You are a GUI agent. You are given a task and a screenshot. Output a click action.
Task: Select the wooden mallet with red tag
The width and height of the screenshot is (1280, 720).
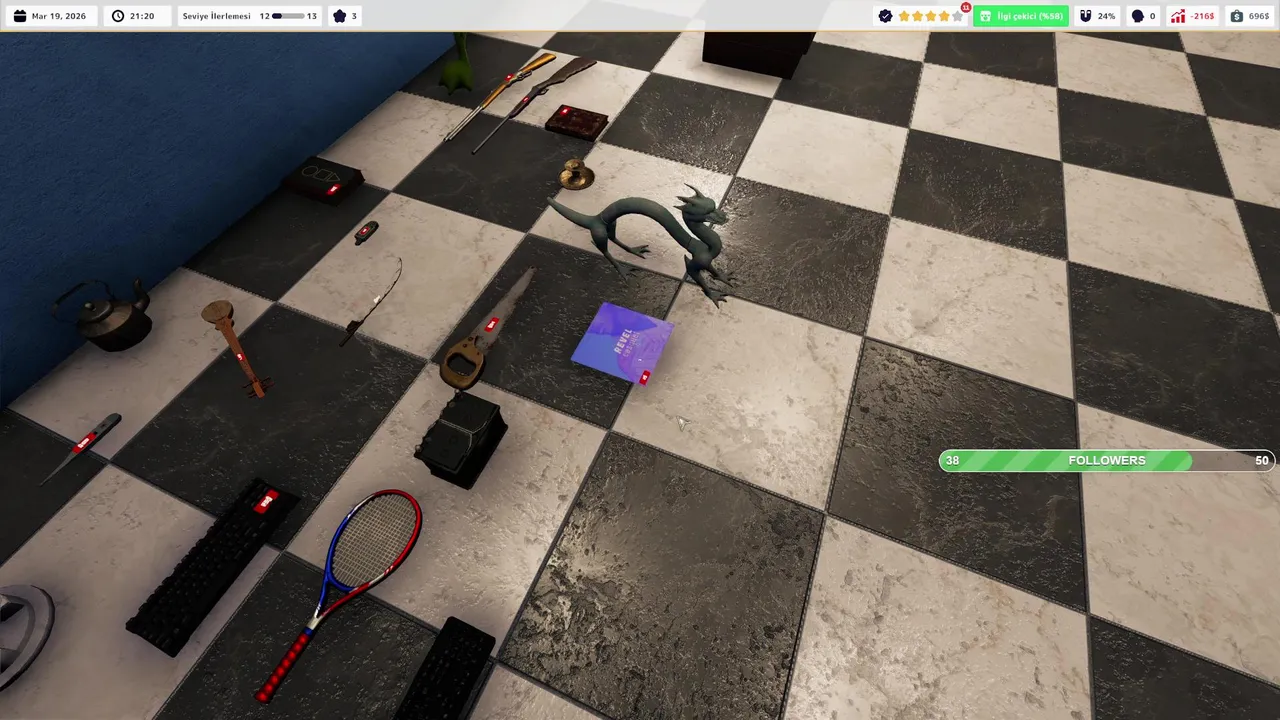pos(236,347)
